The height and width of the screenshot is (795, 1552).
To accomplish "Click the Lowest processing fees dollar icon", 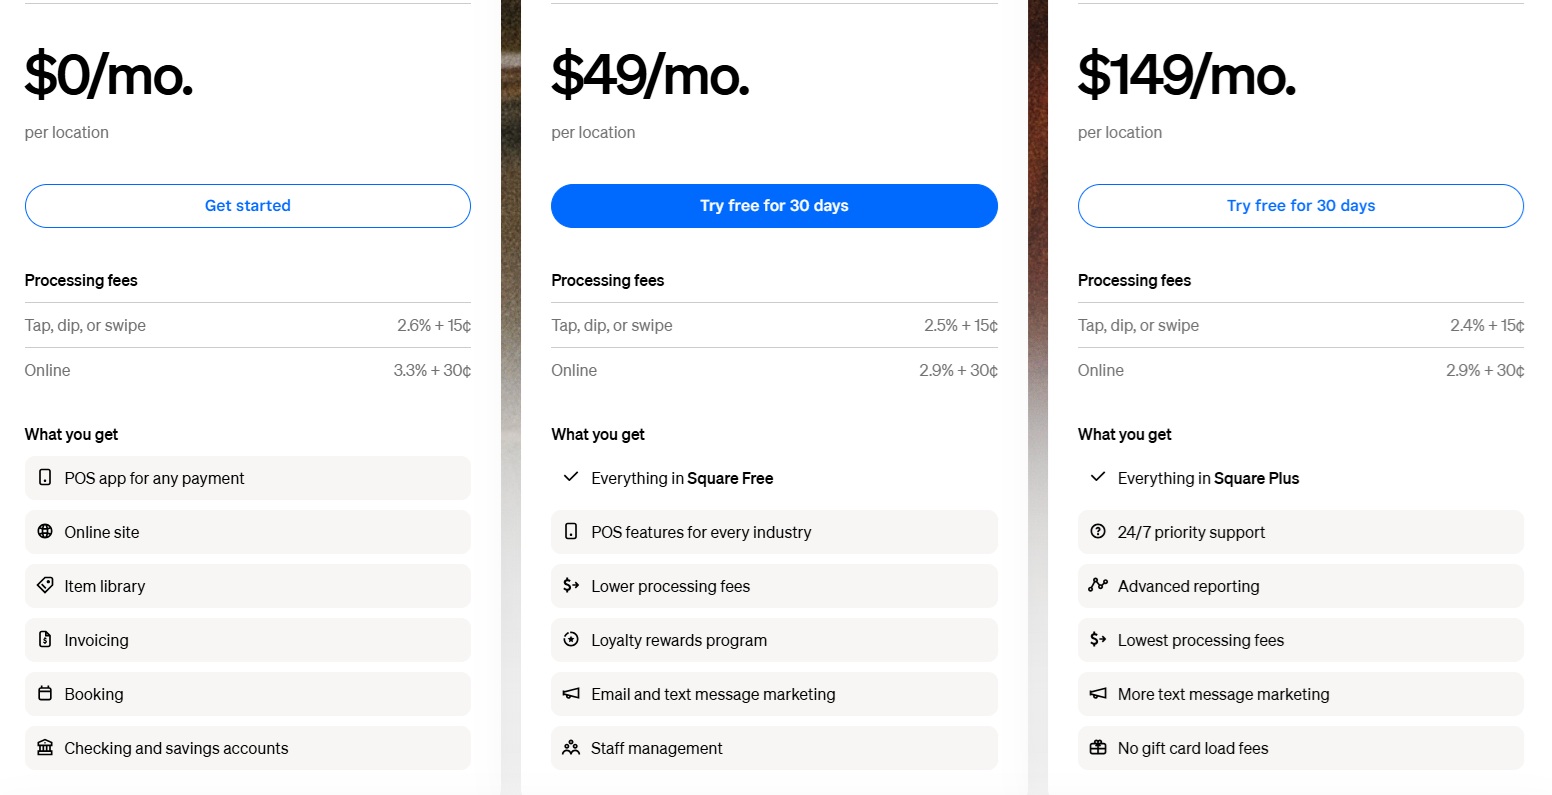I will 1098,640.
